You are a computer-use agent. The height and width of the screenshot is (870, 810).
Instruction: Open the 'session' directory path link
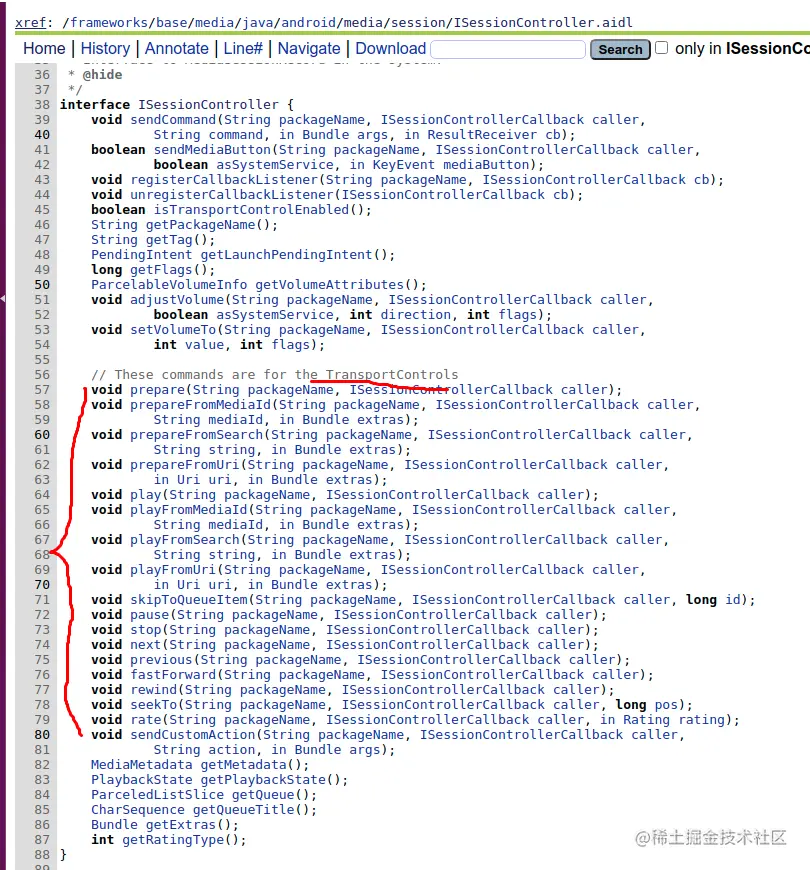[418, 22]
